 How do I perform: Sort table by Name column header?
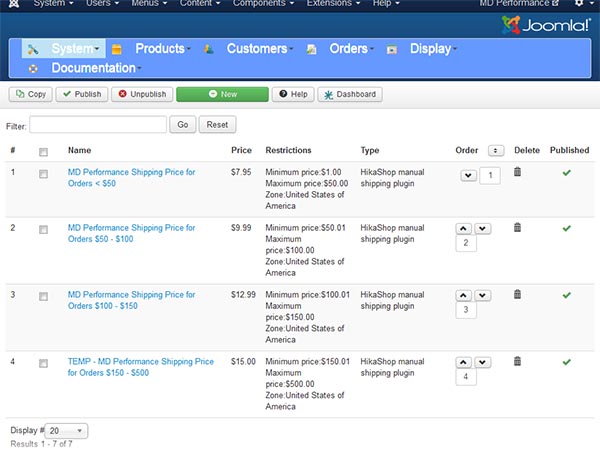pos(80,150)
